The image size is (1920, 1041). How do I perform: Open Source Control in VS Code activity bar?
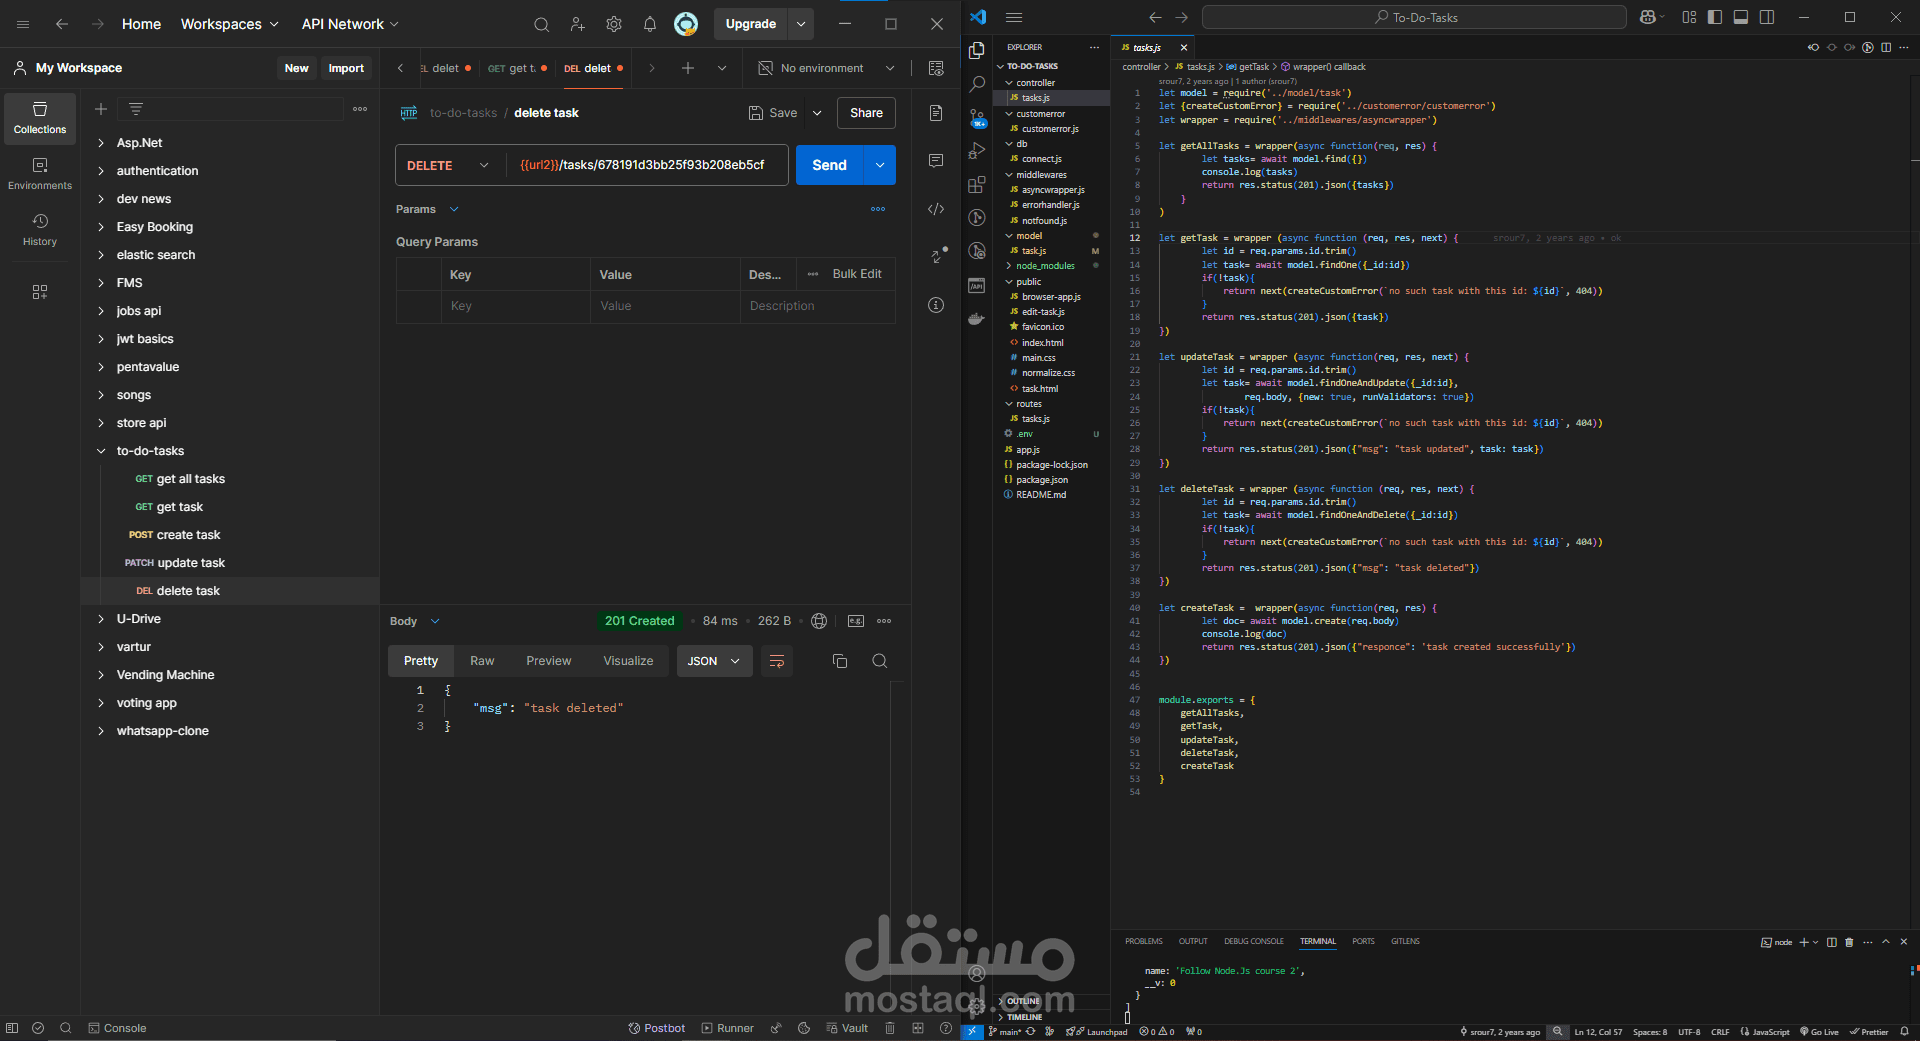pos(977,119)
